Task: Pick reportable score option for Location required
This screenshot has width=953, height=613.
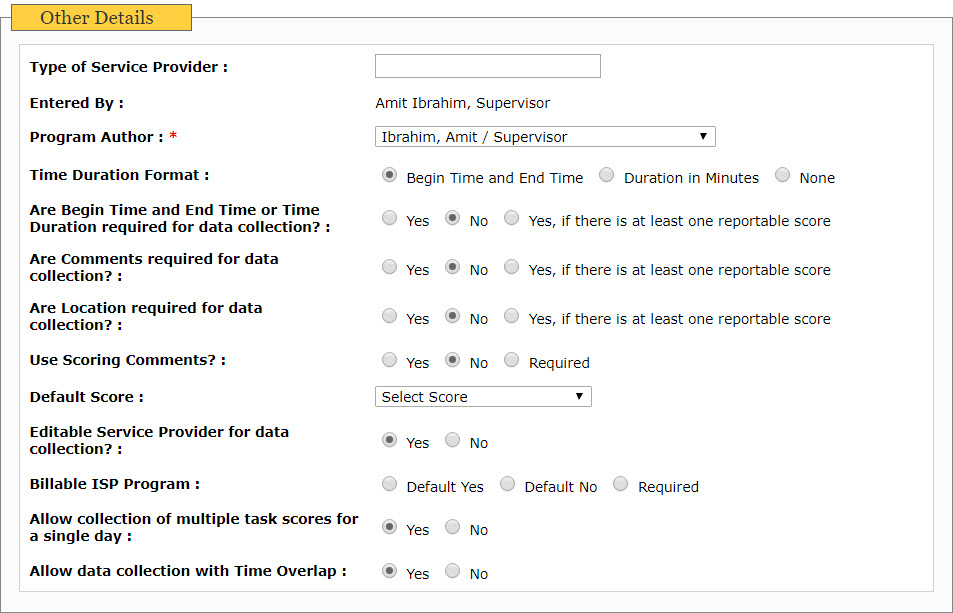Action: tap(512, 316)
